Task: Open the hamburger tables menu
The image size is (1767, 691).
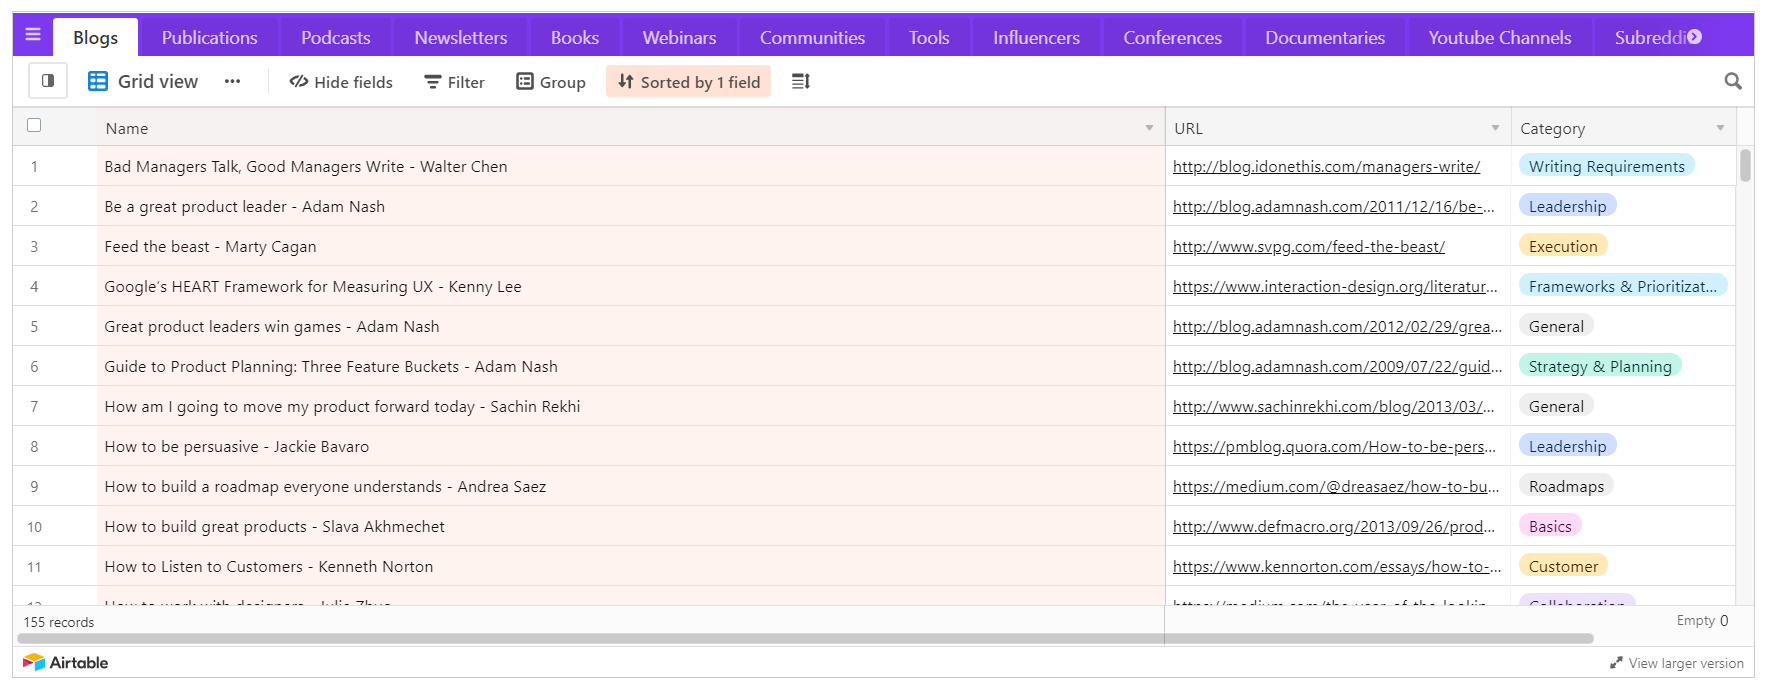Action: (33, 35)
